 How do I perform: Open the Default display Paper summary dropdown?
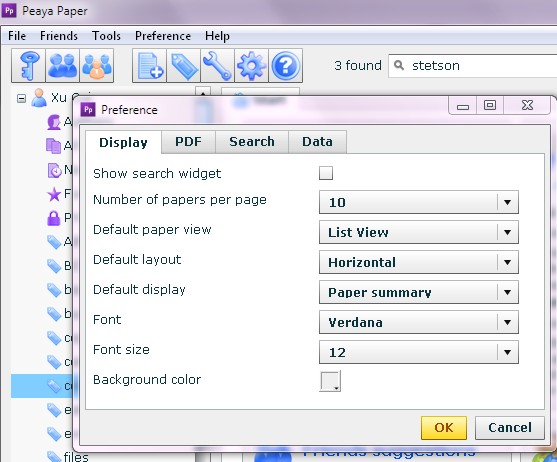tap(418, 292)
